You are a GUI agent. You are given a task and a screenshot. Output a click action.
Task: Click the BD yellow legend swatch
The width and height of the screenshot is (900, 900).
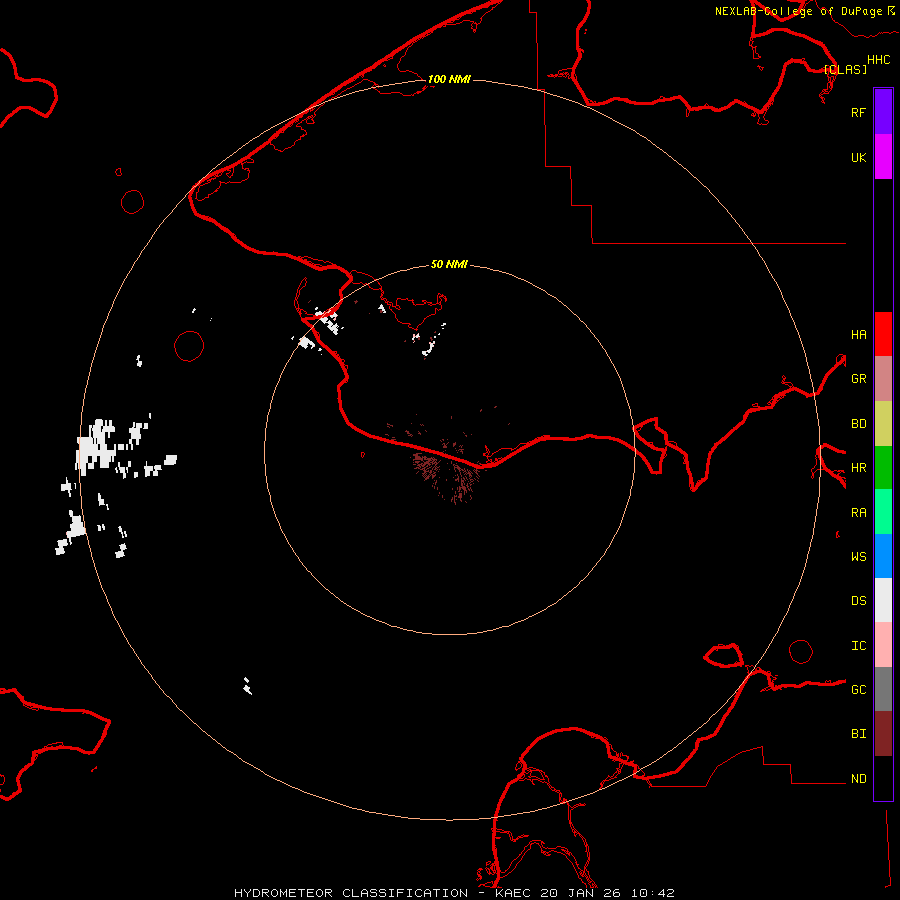(x=883, y=423)
